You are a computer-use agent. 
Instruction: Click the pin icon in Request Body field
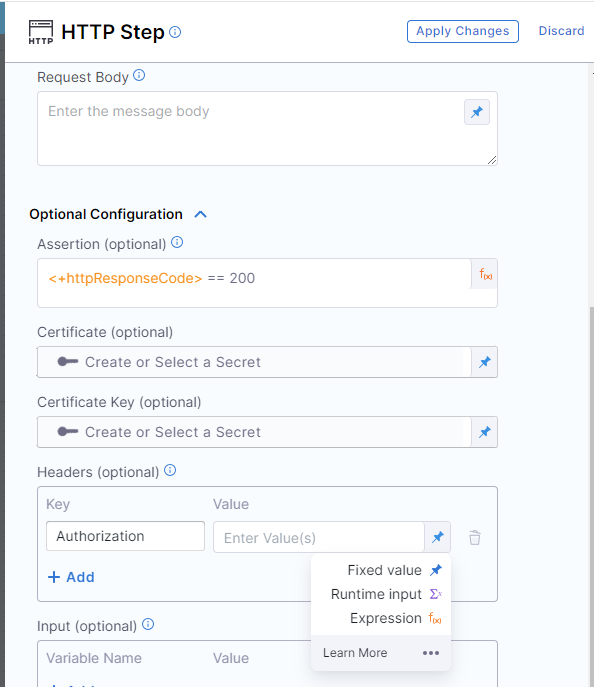point(477,112)
